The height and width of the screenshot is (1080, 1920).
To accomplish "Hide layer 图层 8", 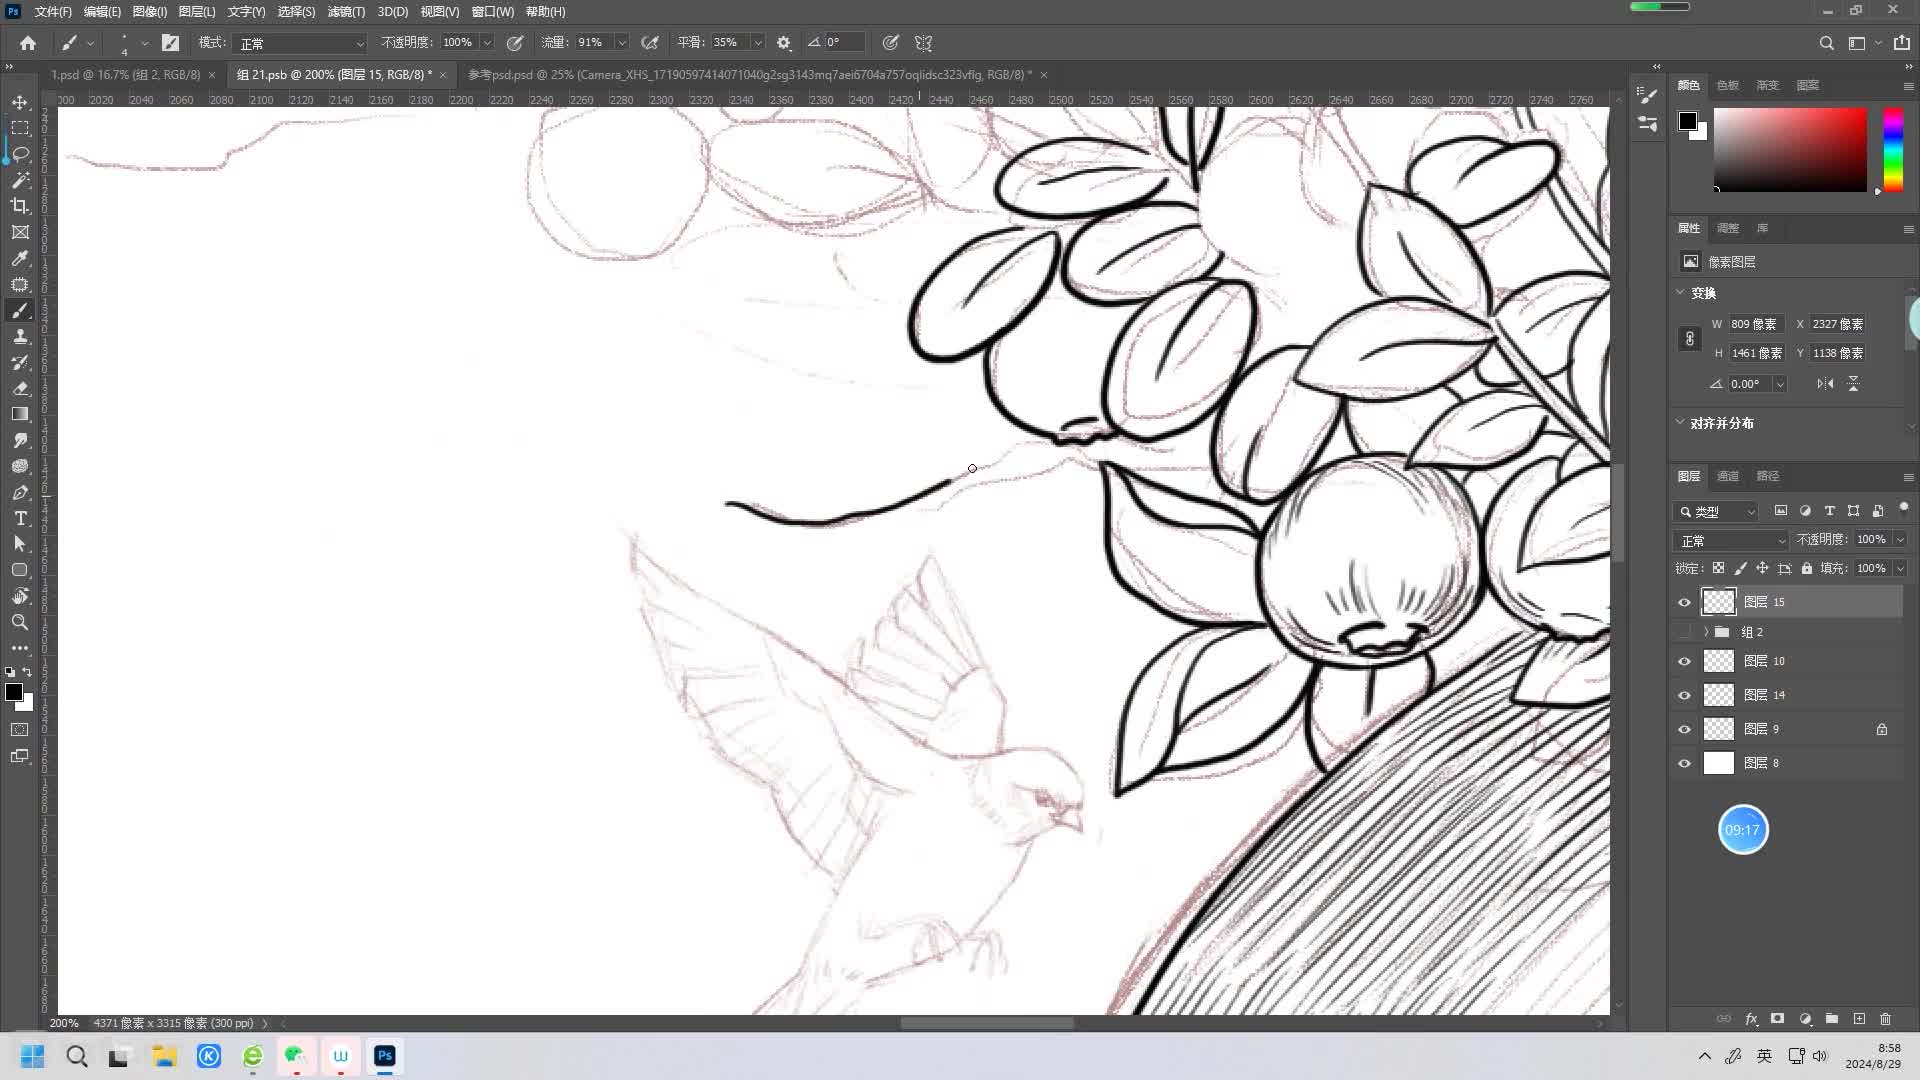I will (1684, 763).
